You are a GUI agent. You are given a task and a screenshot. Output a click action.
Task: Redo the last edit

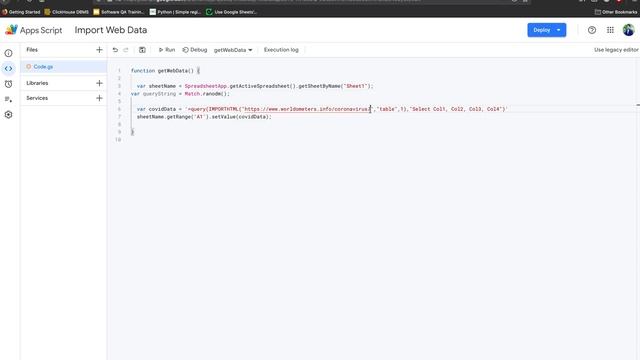(x=126, y=50)
